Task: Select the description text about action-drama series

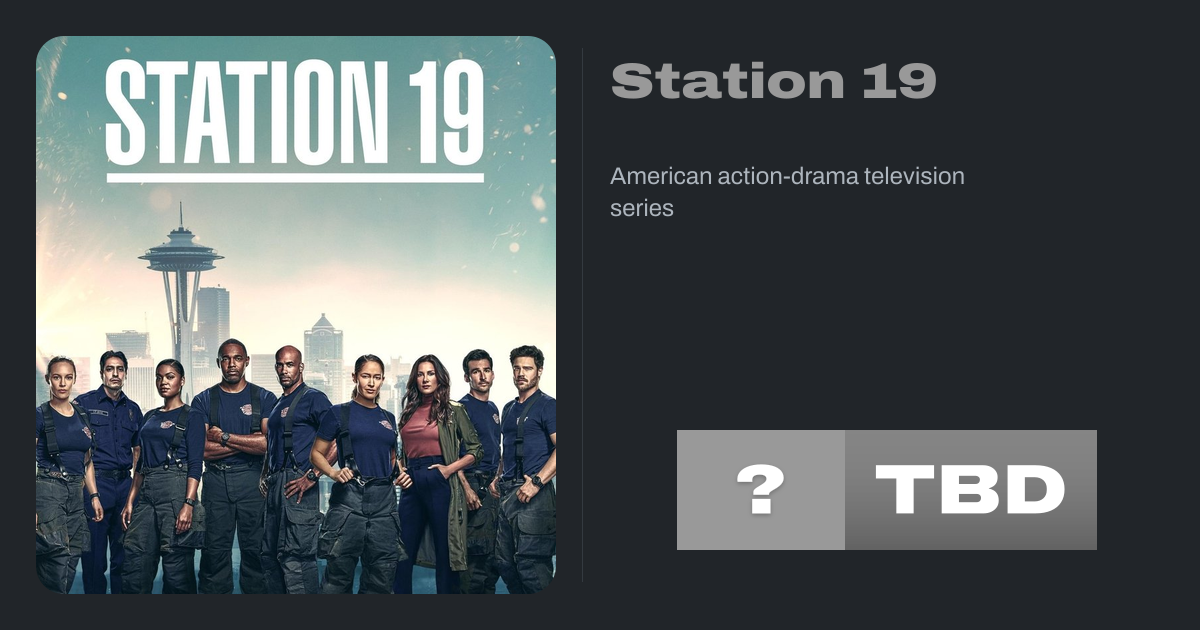Action: click(787, 192)
